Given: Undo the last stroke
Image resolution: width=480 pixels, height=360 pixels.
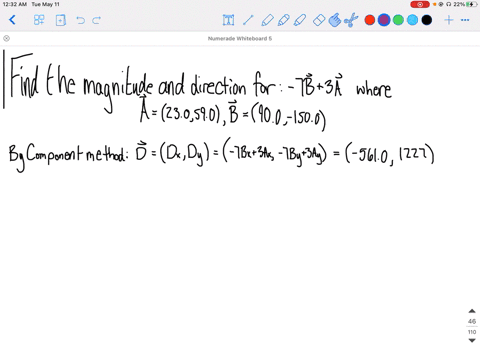Looking at the screenshot, I should tap(80, 20).
